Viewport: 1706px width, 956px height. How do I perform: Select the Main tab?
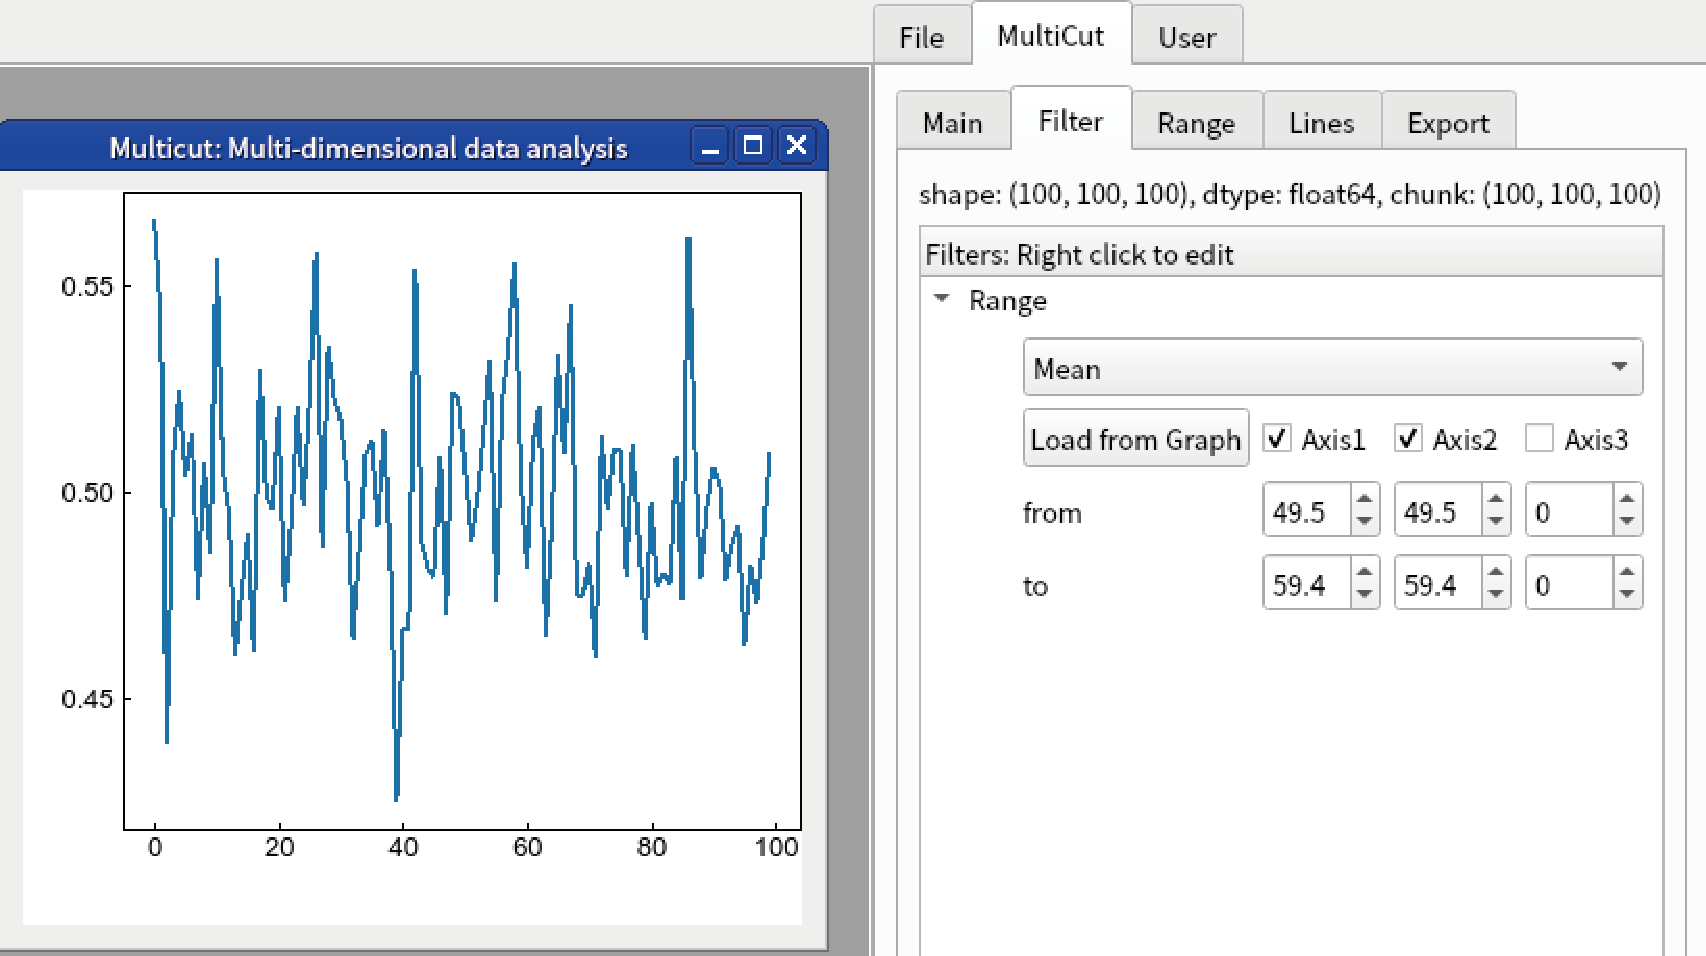click(952, 122)
